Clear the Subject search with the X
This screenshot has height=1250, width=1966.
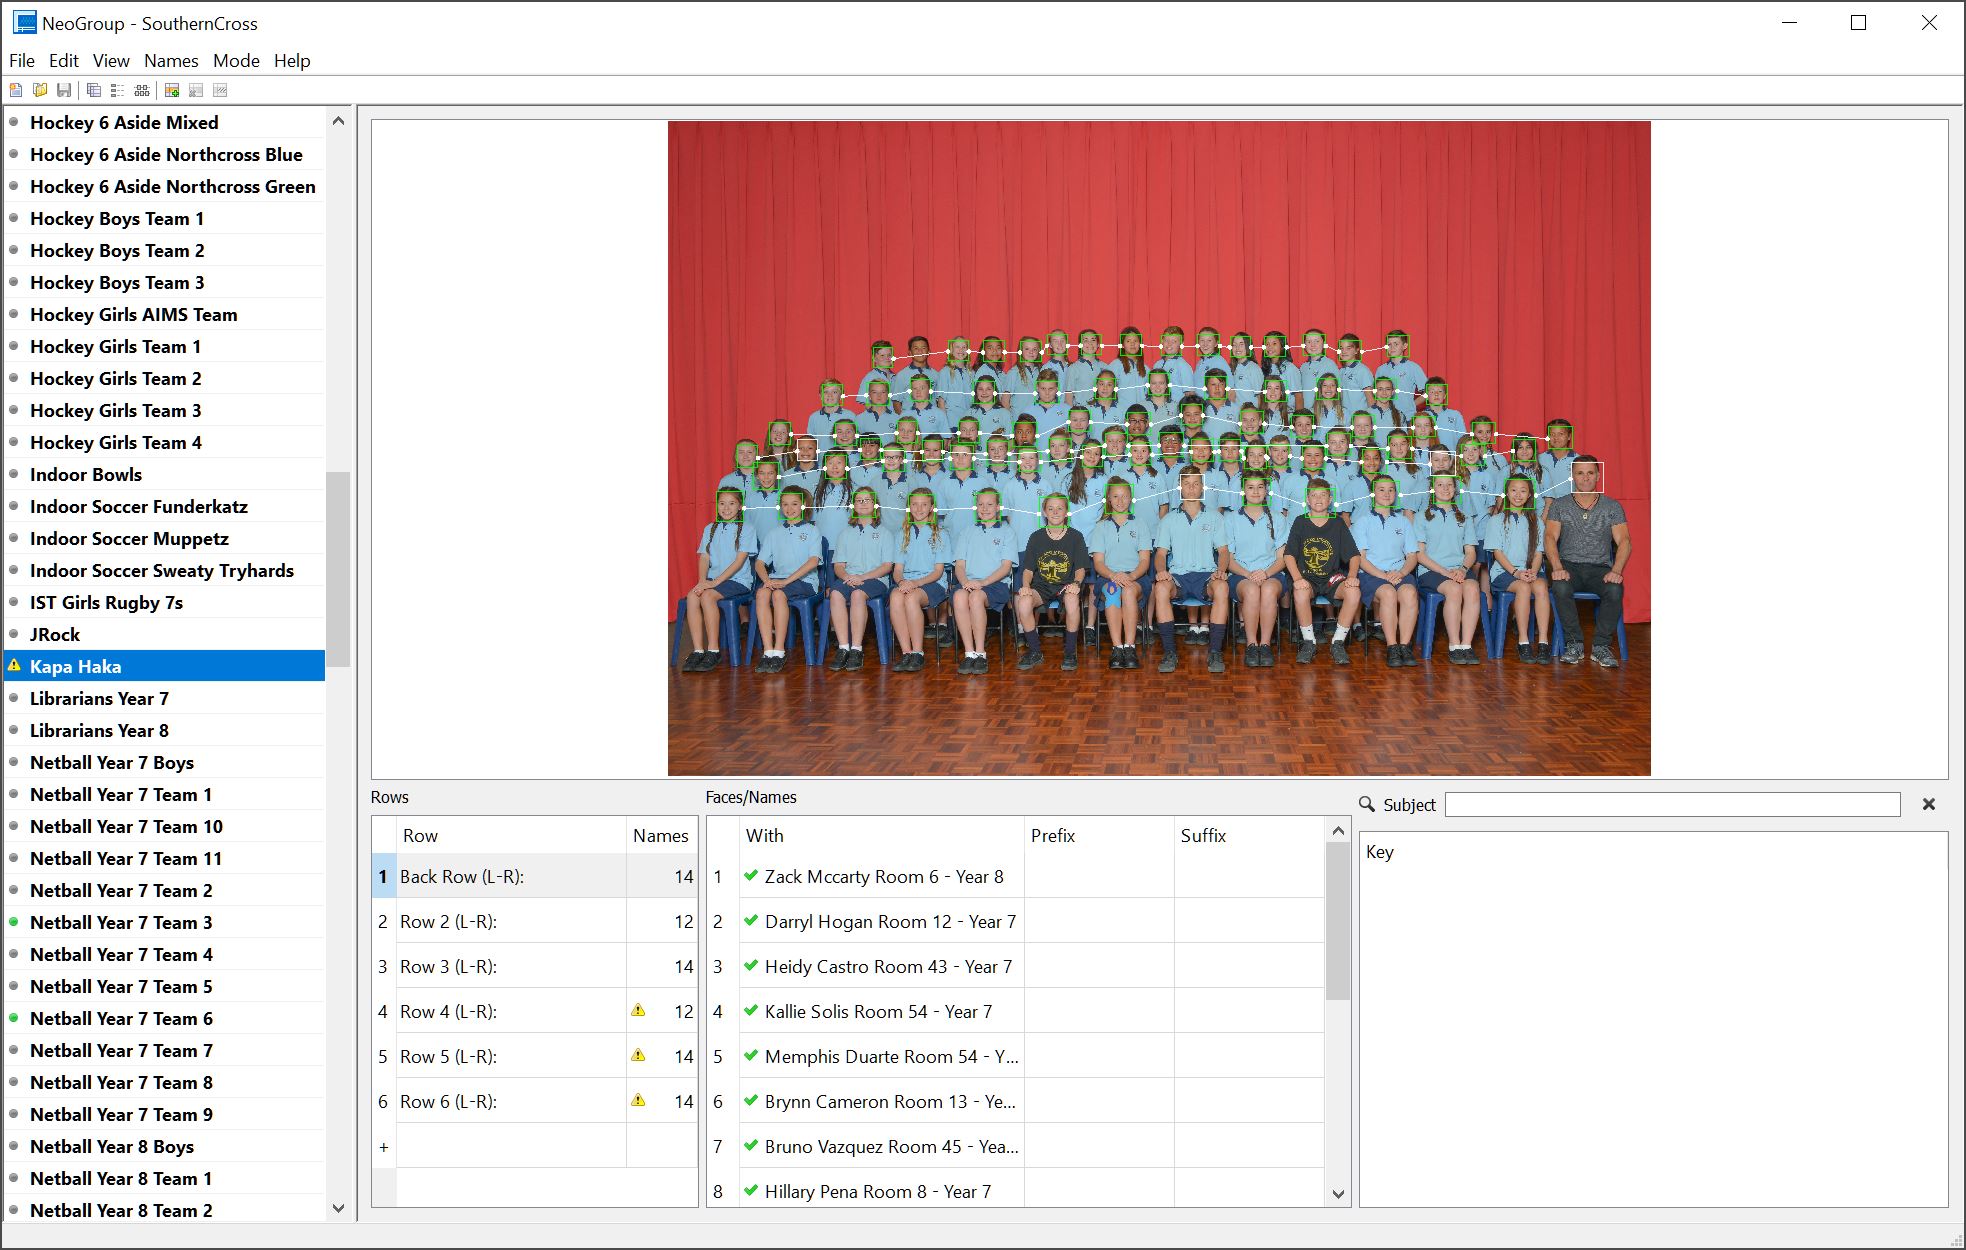(1929, 804)
